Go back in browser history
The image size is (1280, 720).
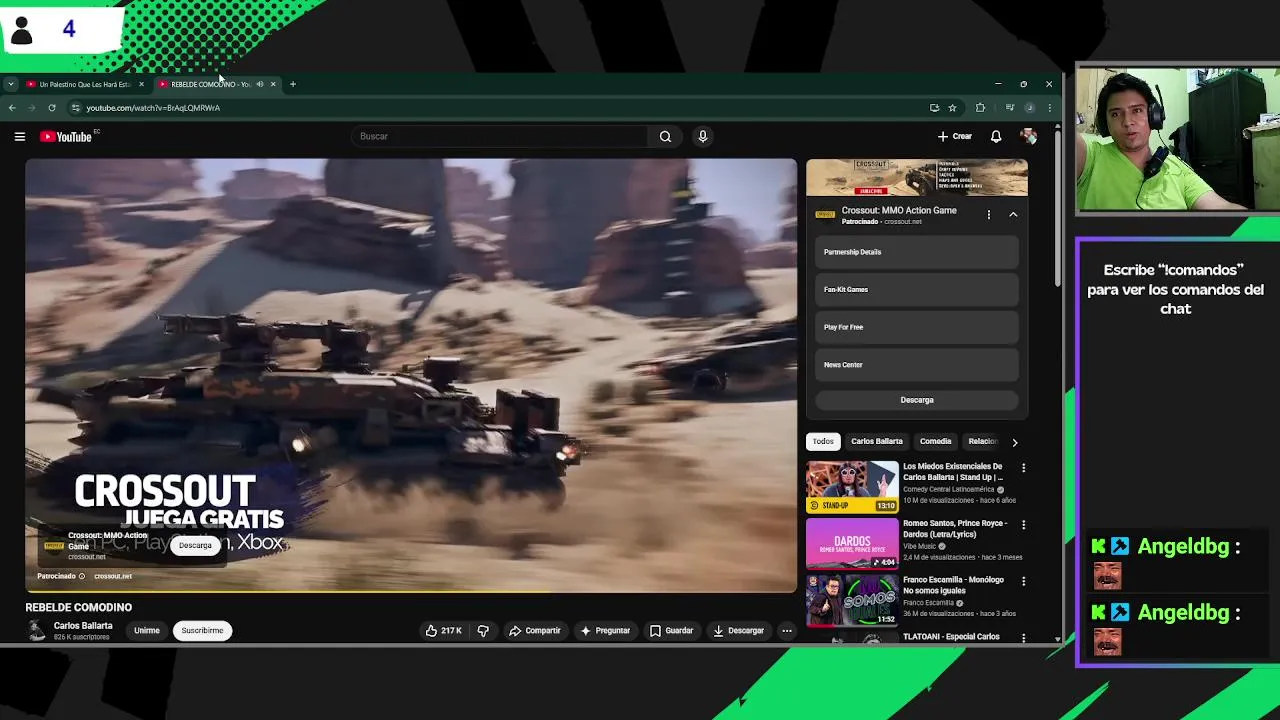tap(12, 108)
